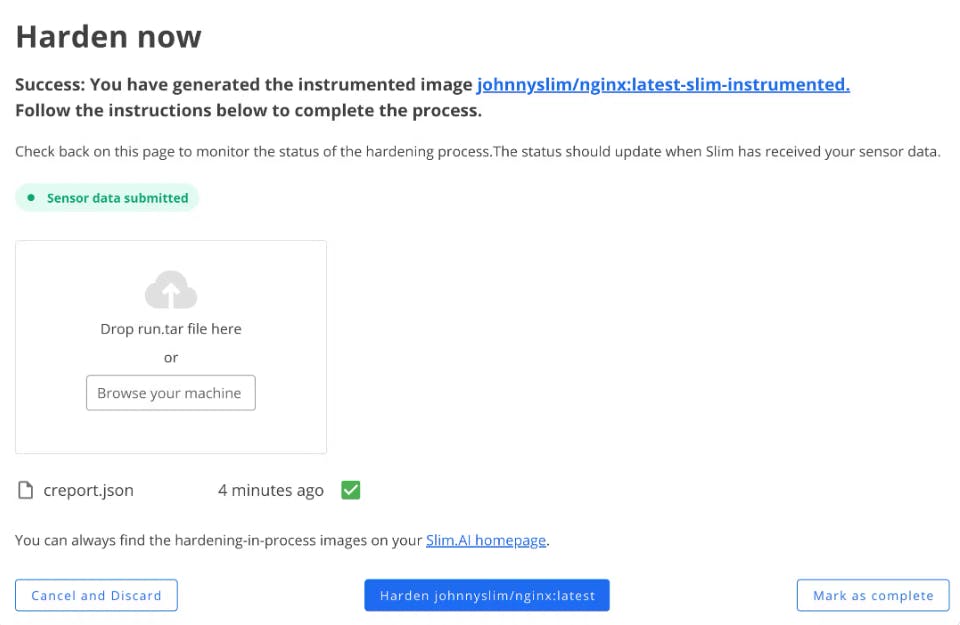Click the Harden now heading

[x=108, y=37]
